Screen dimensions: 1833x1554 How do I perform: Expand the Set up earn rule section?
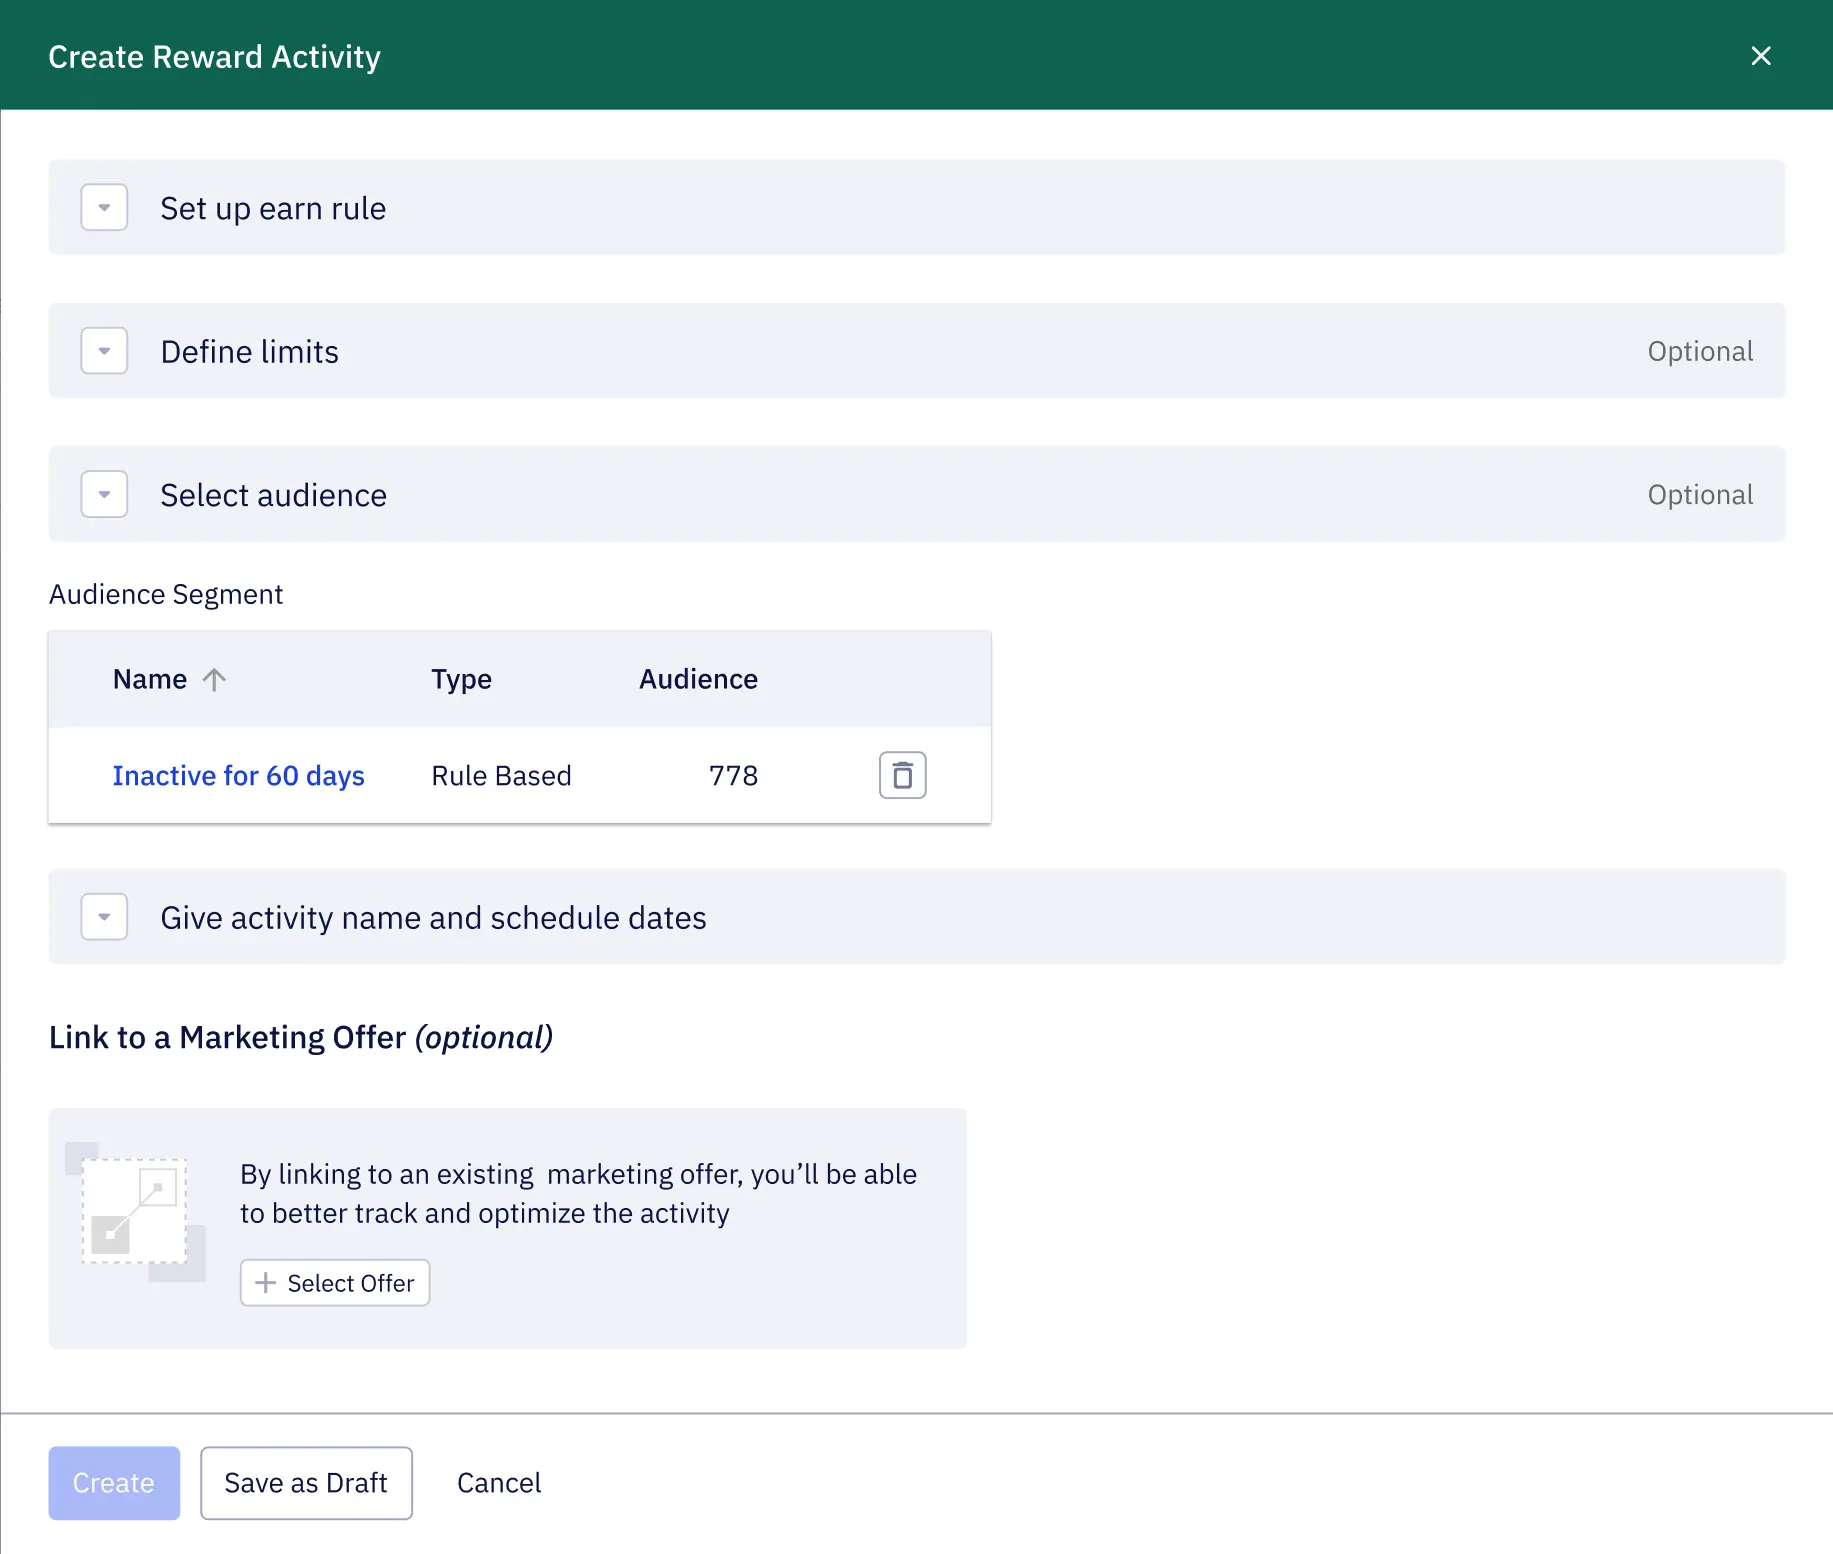tap(104, 208)
